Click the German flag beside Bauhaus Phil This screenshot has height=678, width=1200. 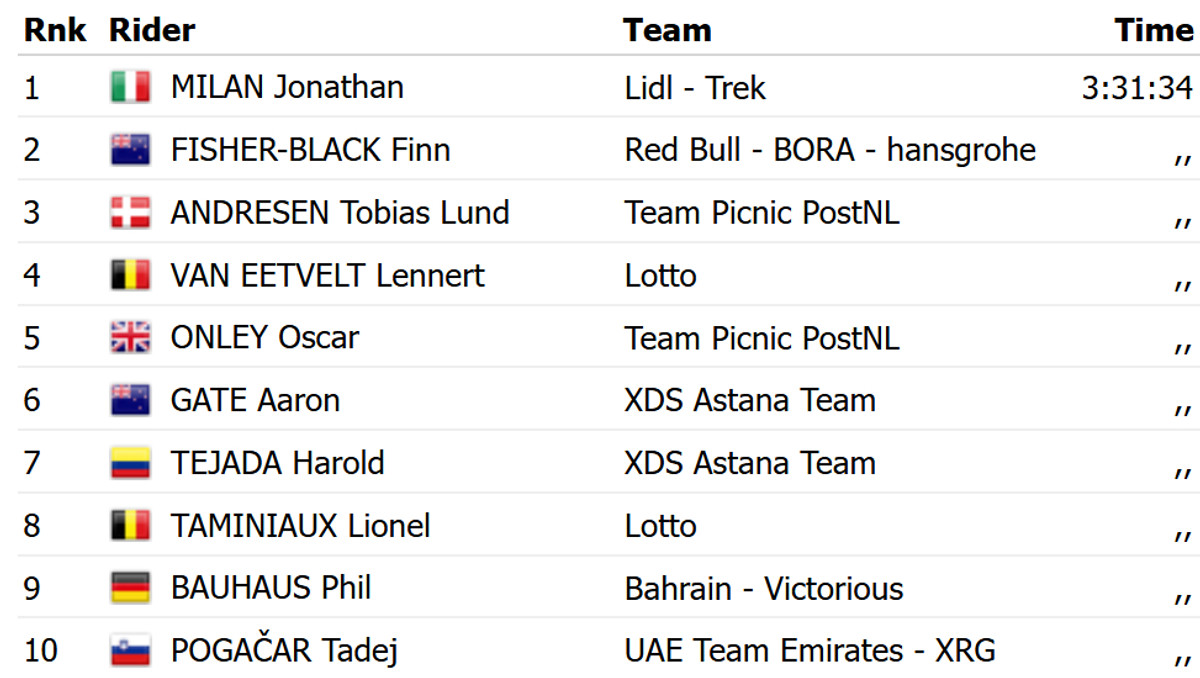[130, 588]
